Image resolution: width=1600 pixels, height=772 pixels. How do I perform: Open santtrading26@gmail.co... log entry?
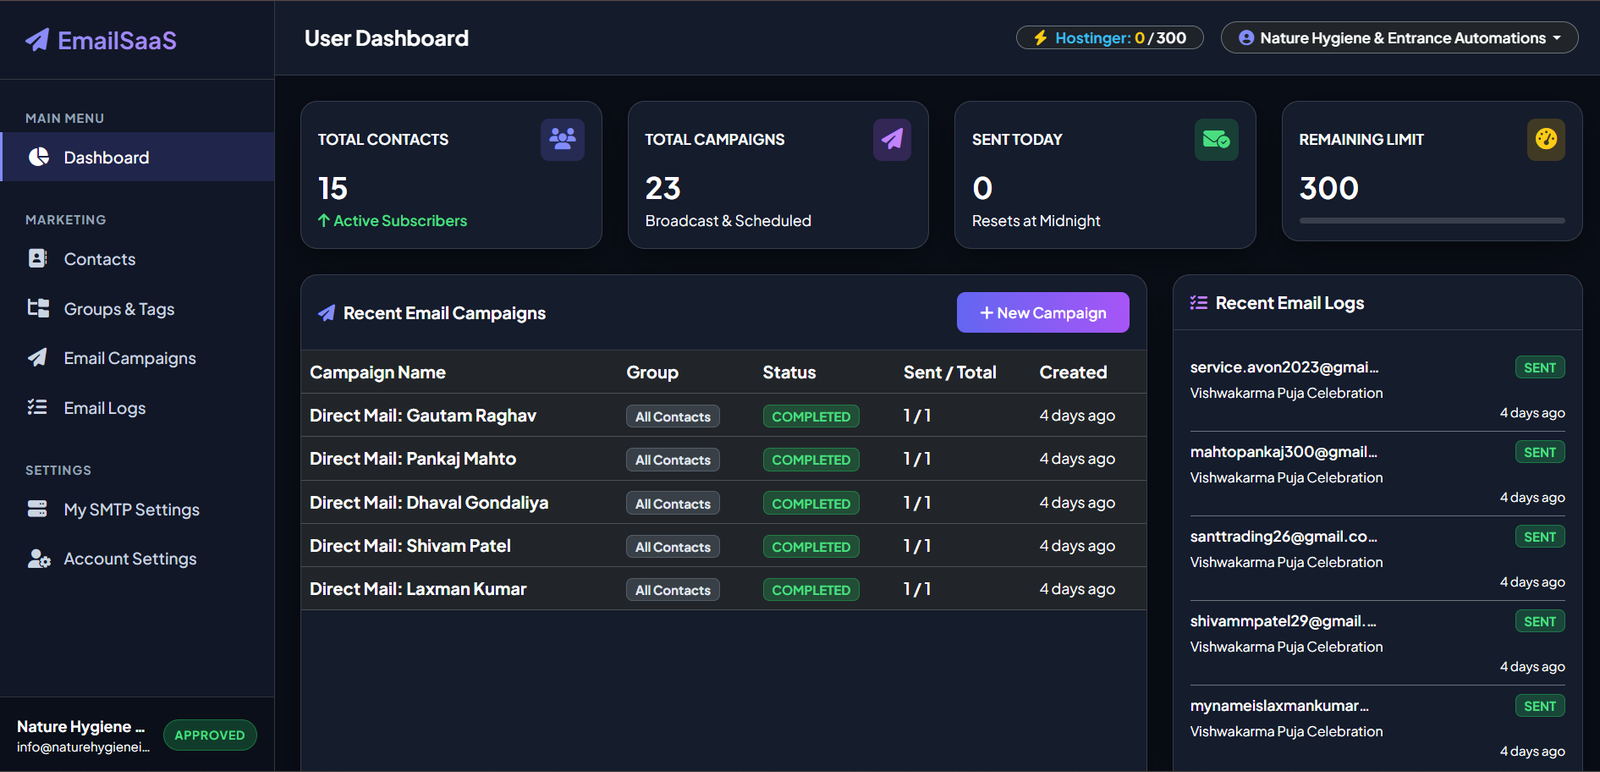click(1377, 559)
